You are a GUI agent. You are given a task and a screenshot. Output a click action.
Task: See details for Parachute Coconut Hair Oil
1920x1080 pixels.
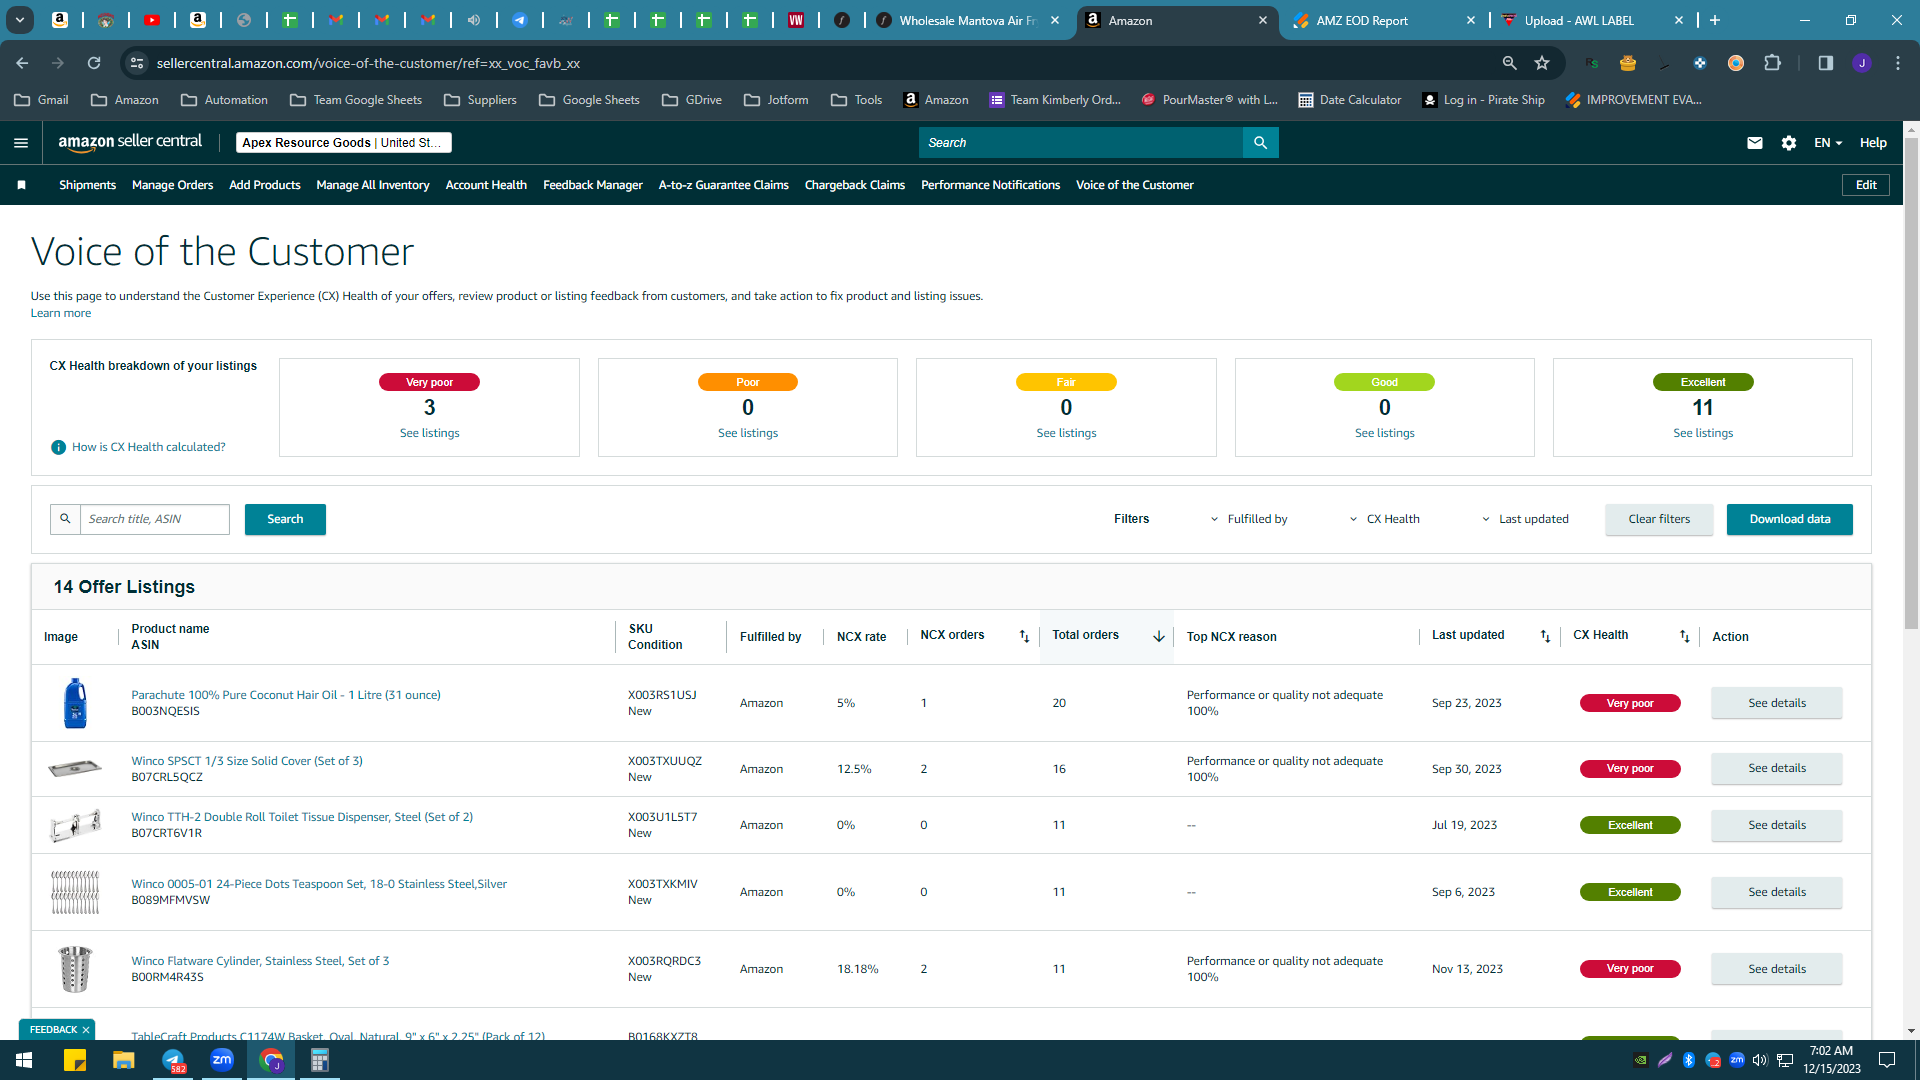(1776, 703)
